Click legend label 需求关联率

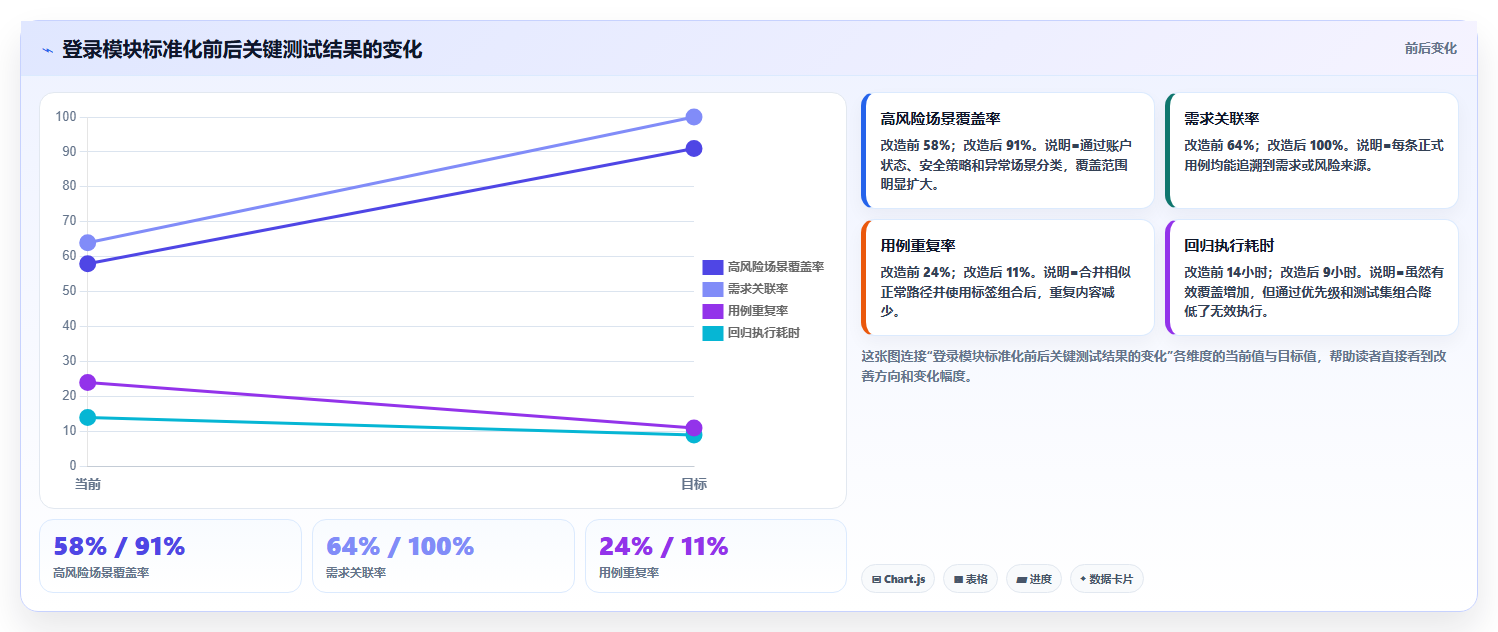(758, 289)
